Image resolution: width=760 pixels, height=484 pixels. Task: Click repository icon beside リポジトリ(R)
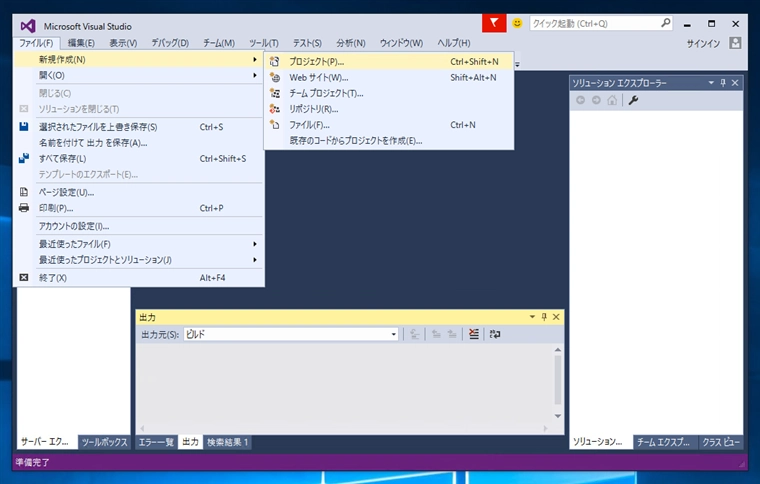click(275, 109)
